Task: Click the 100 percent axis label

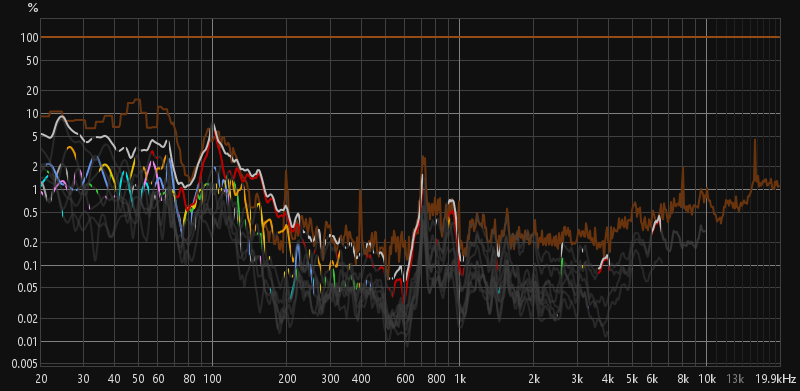Action: pos(31,38)
